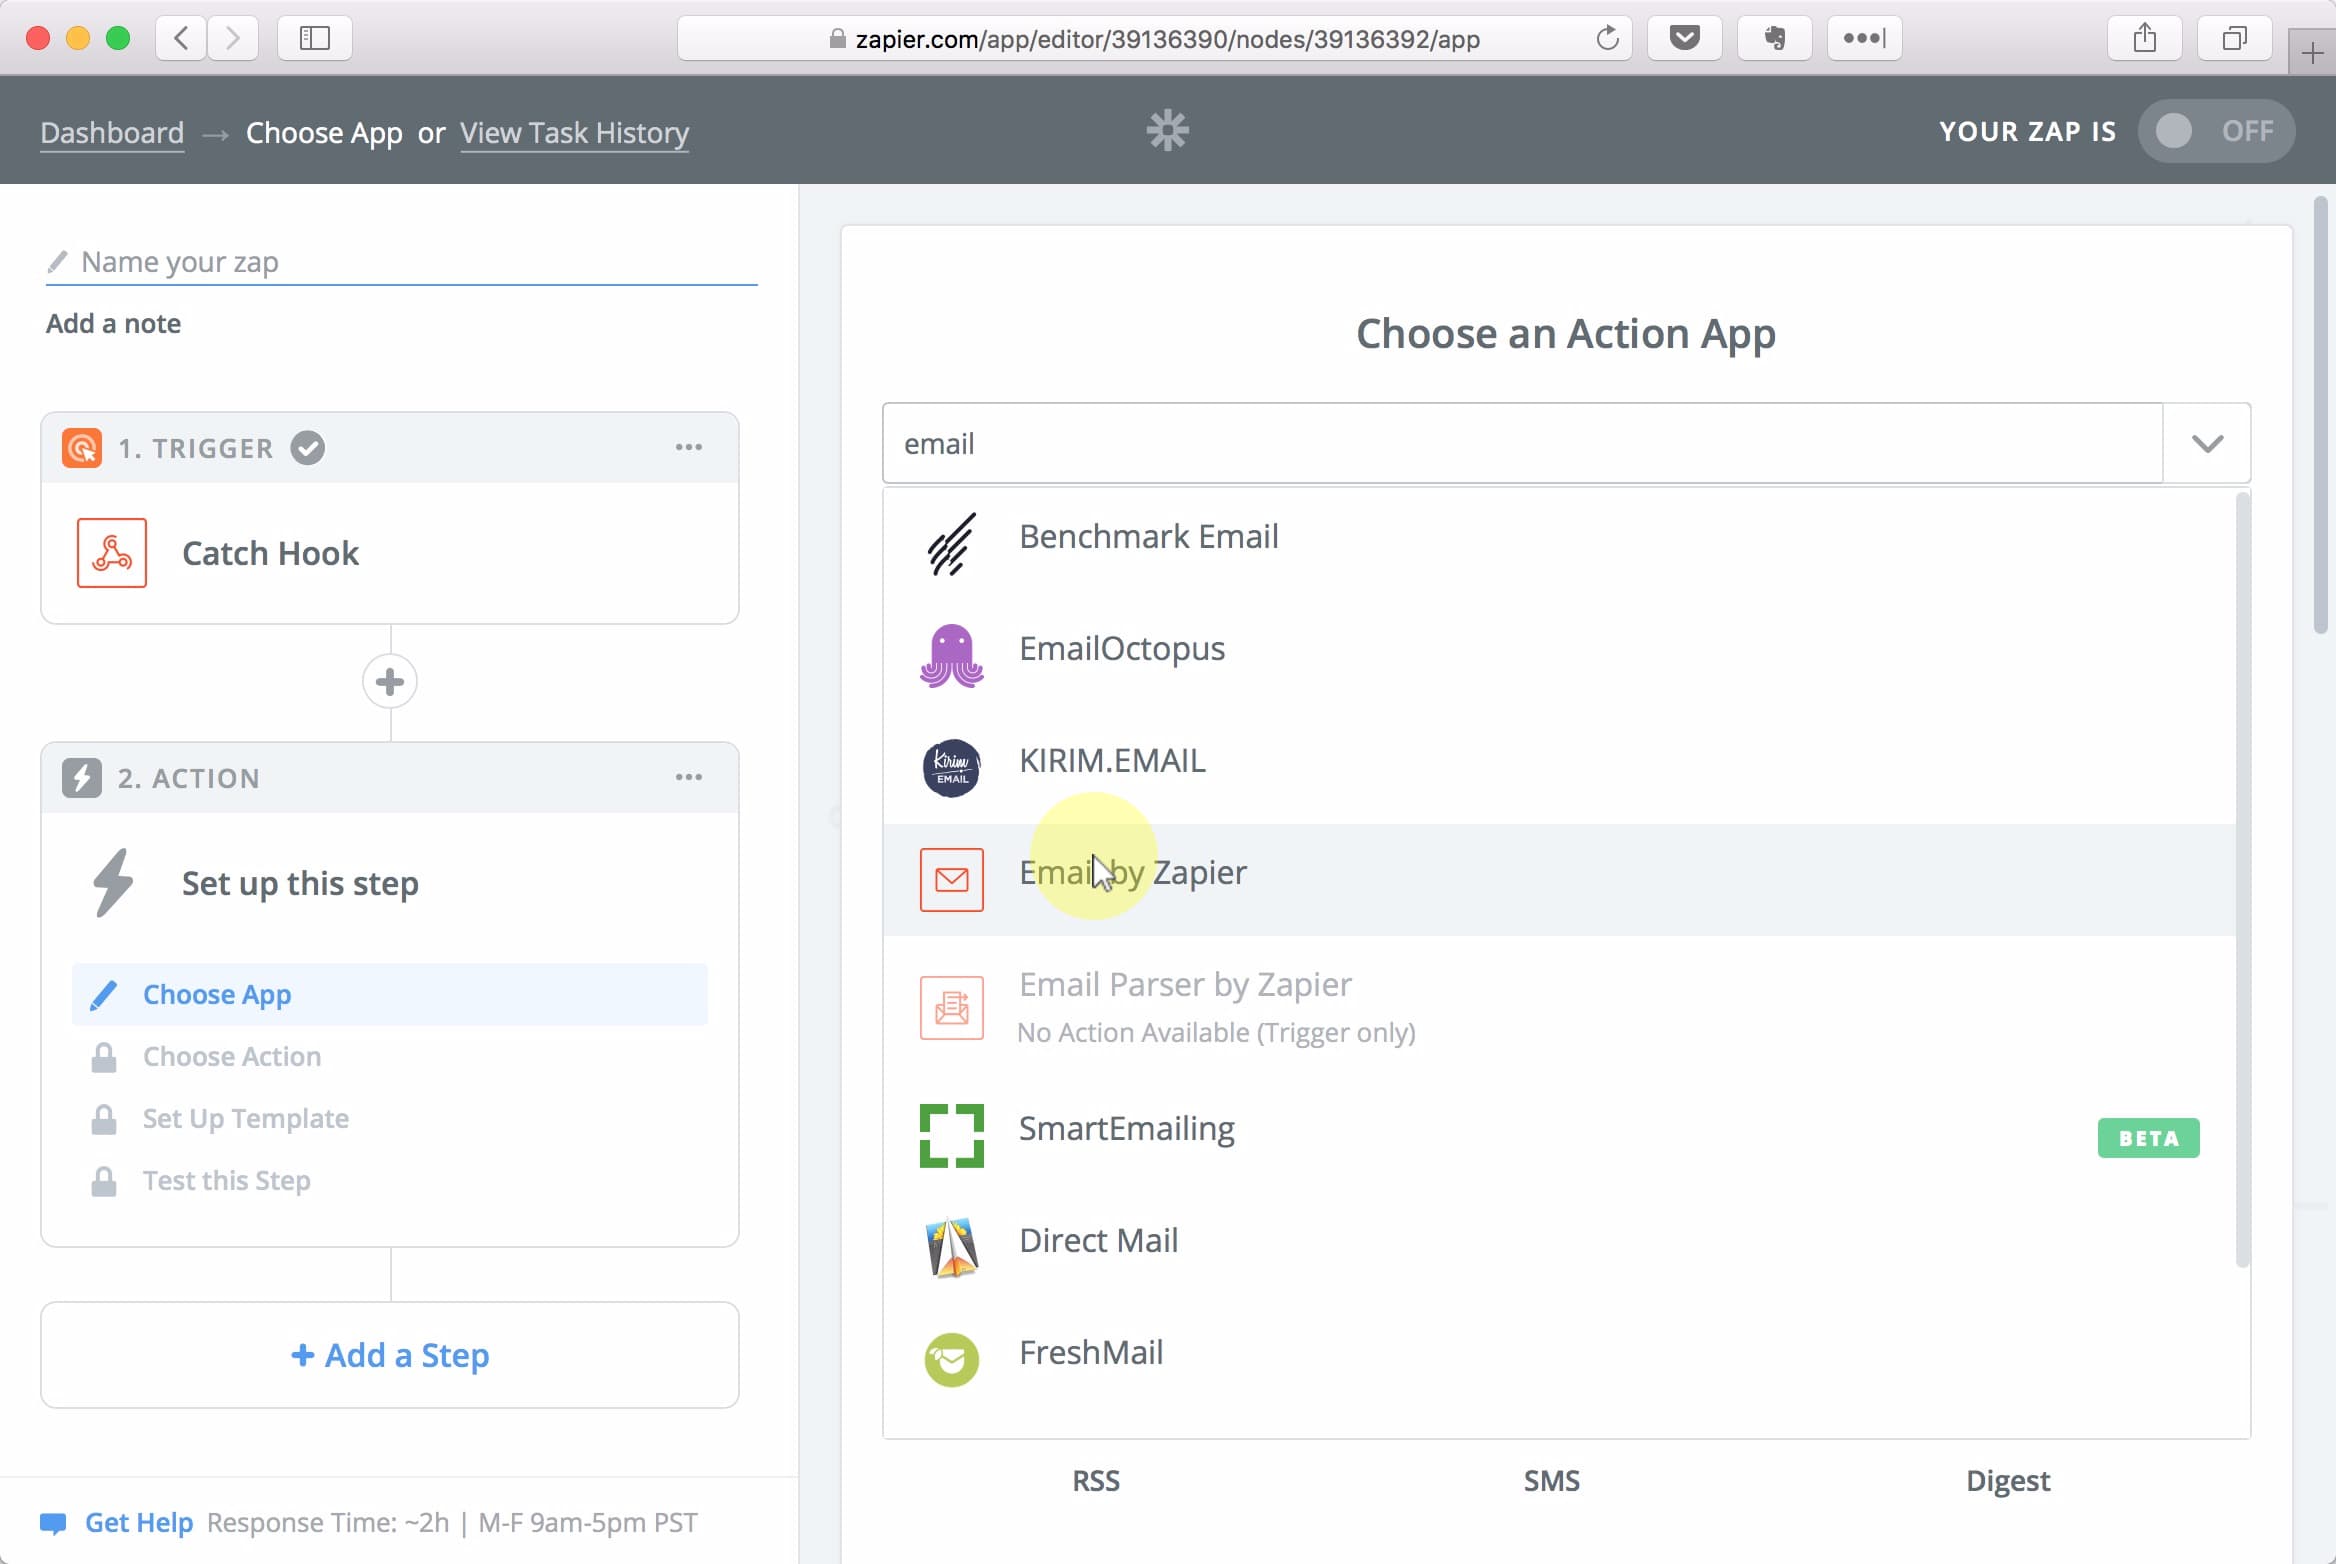Click the Choose App link in Action step
The image size is (2336, 1564).
click(x=216, y=993)
